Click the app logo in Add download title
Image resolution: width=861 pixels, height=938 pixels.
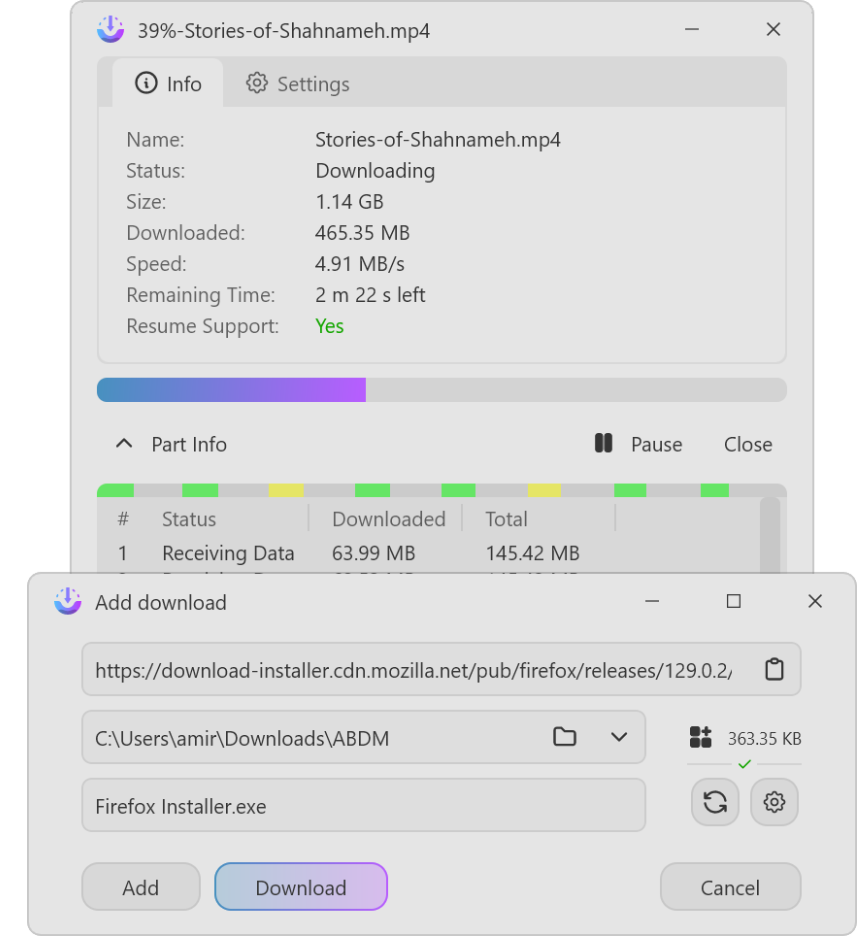point(68,601)
